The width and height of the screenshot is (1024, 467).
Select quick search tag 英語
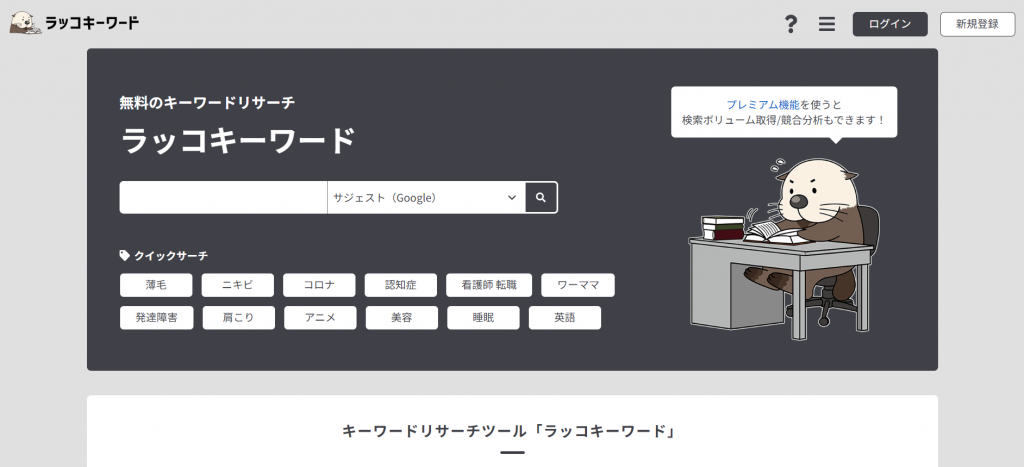click(x=565, y=318)
